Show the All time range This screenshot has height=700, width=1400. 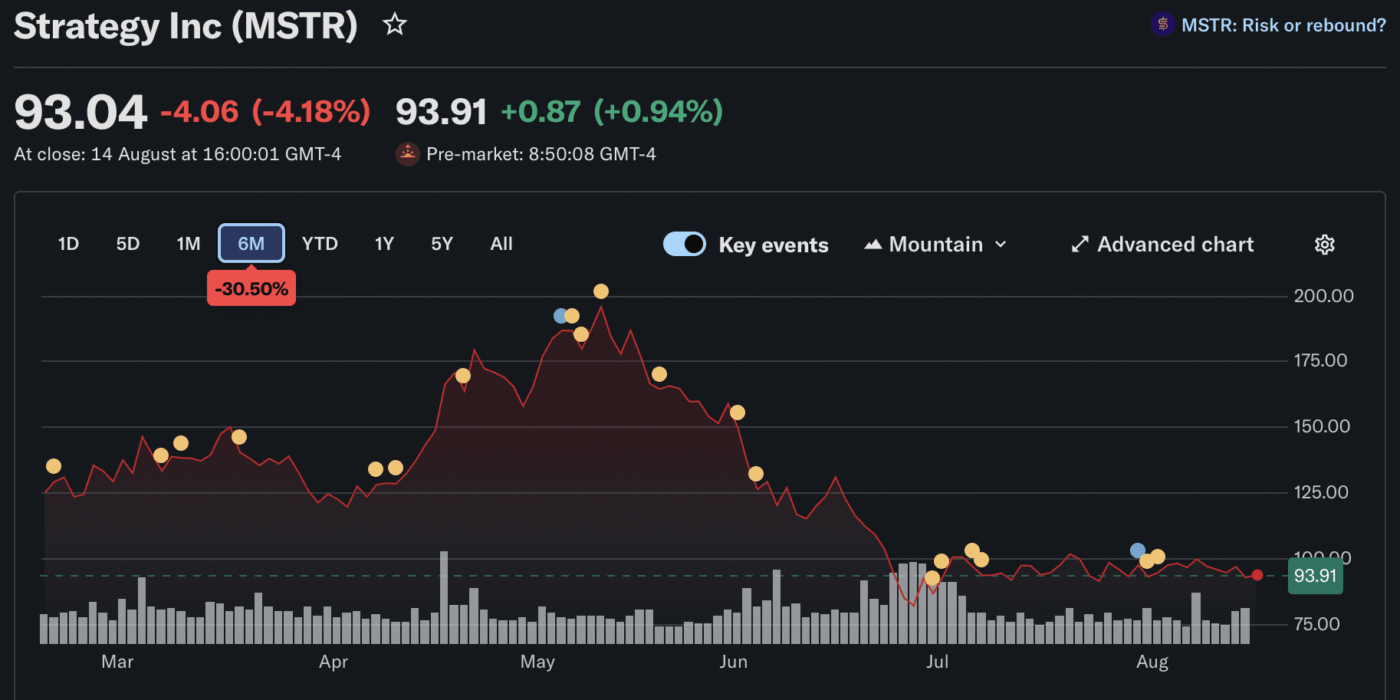(502, 243)
